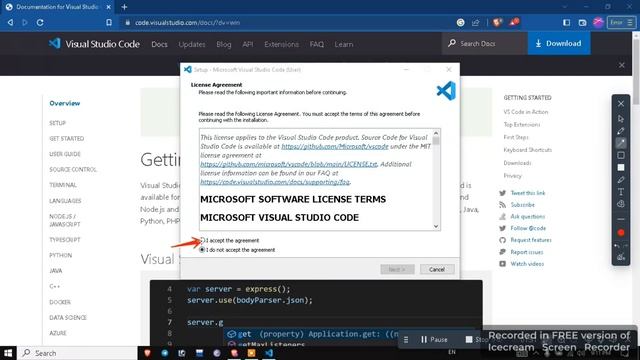The width and height of the screenshot is (640, 360).
Task: Open the Brave wallet icon
Action: click(582, 22)
